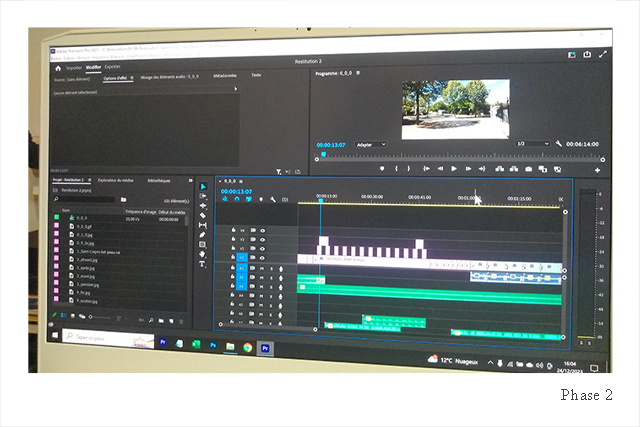Toggle V1 track targeting button
640x427 pixels.
click(x=242, y=258)
